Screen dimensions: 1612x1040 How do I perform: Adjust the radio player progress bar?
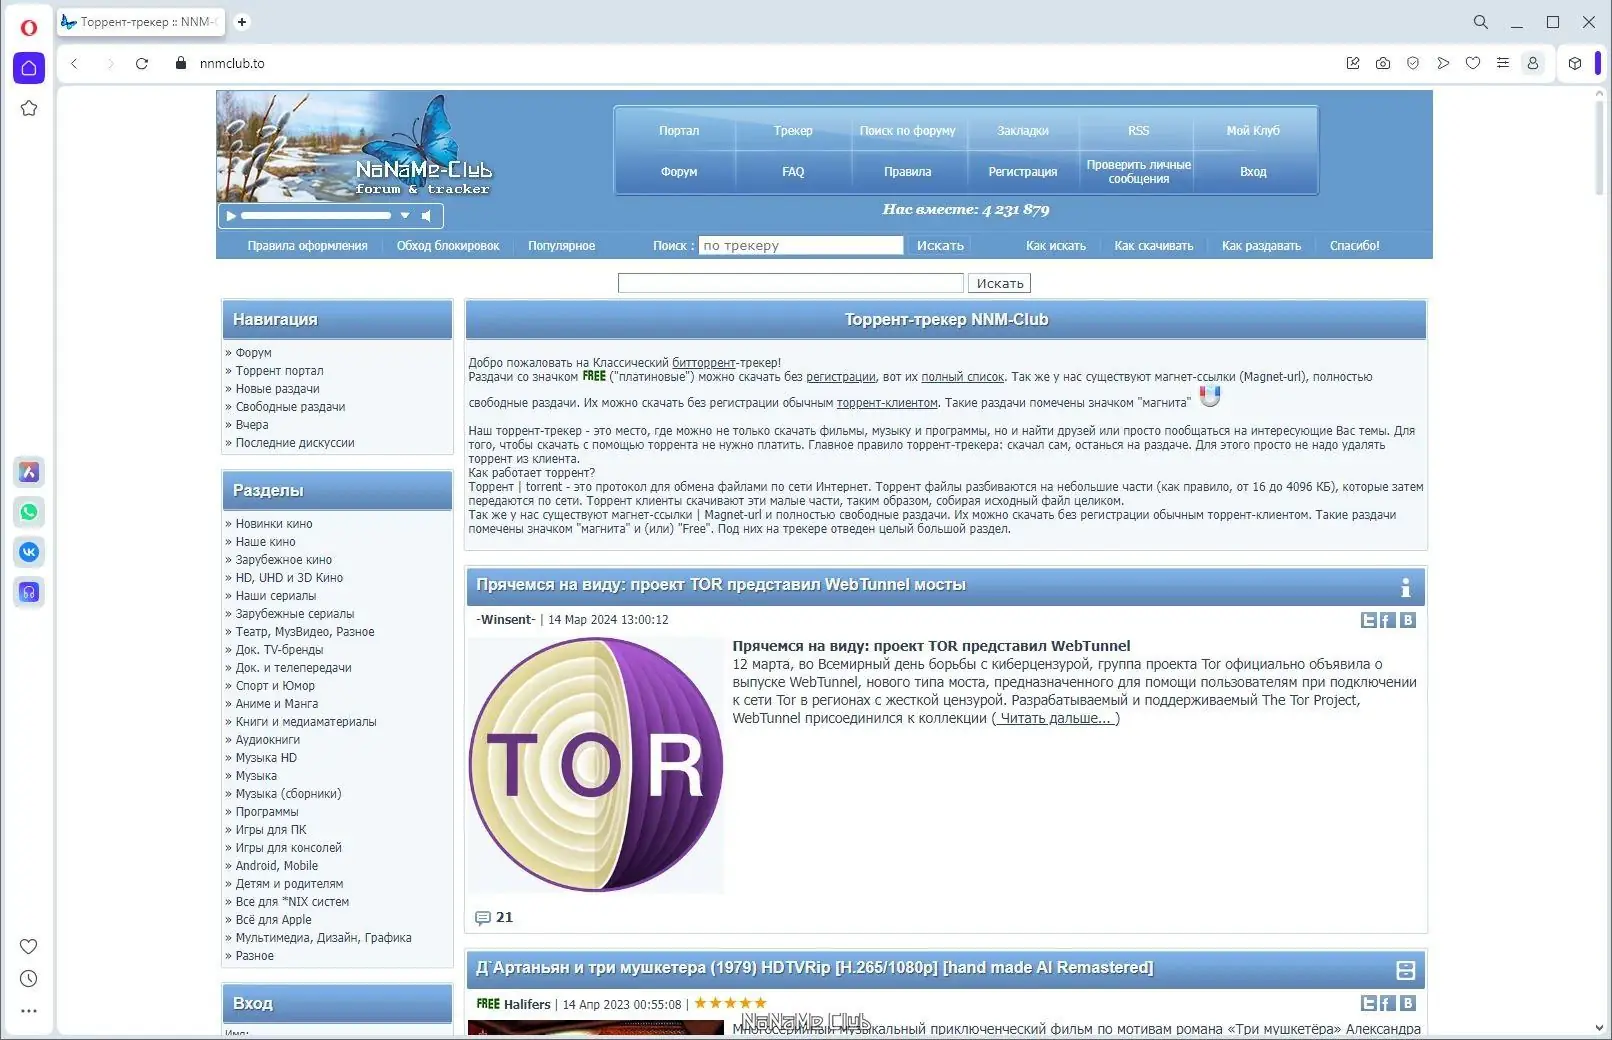[316, 215]
